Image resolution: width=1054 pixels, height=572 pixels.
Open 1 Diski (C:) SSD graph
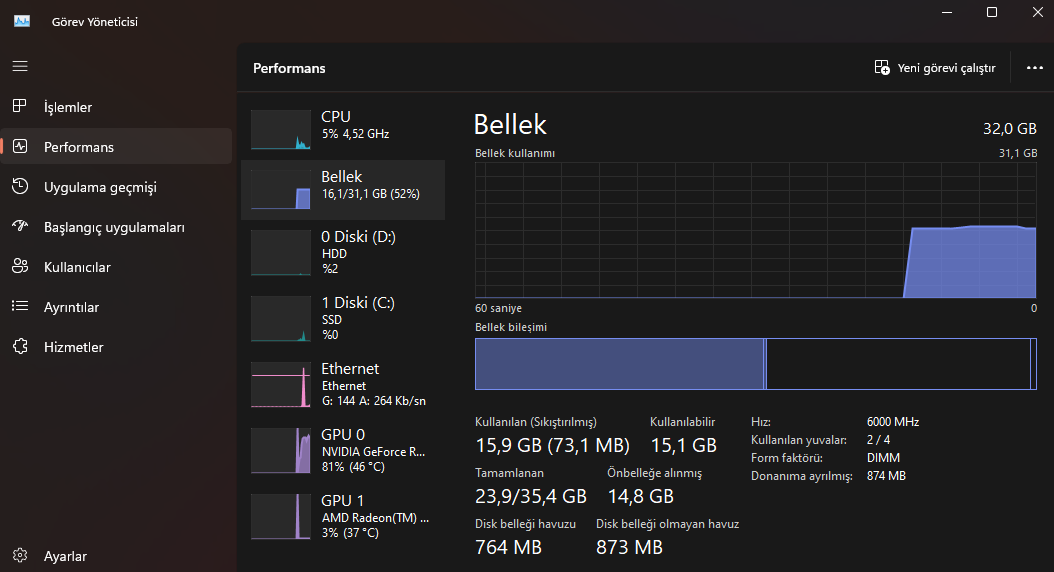[282, 319]
